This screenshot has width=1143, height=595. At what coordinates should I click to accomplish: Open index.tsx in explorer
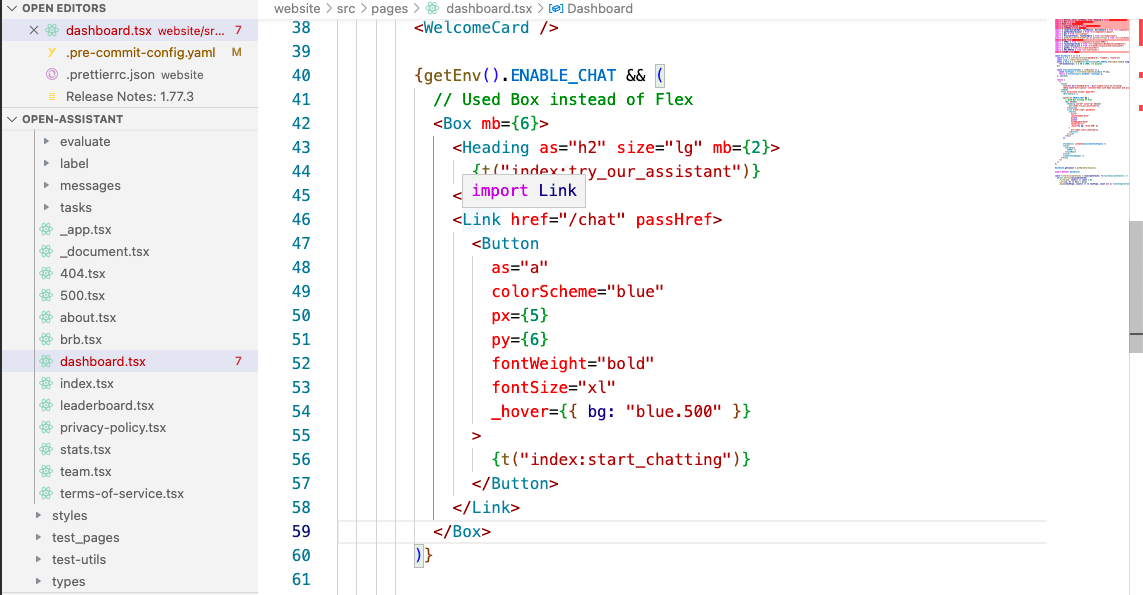coord(87,384)
